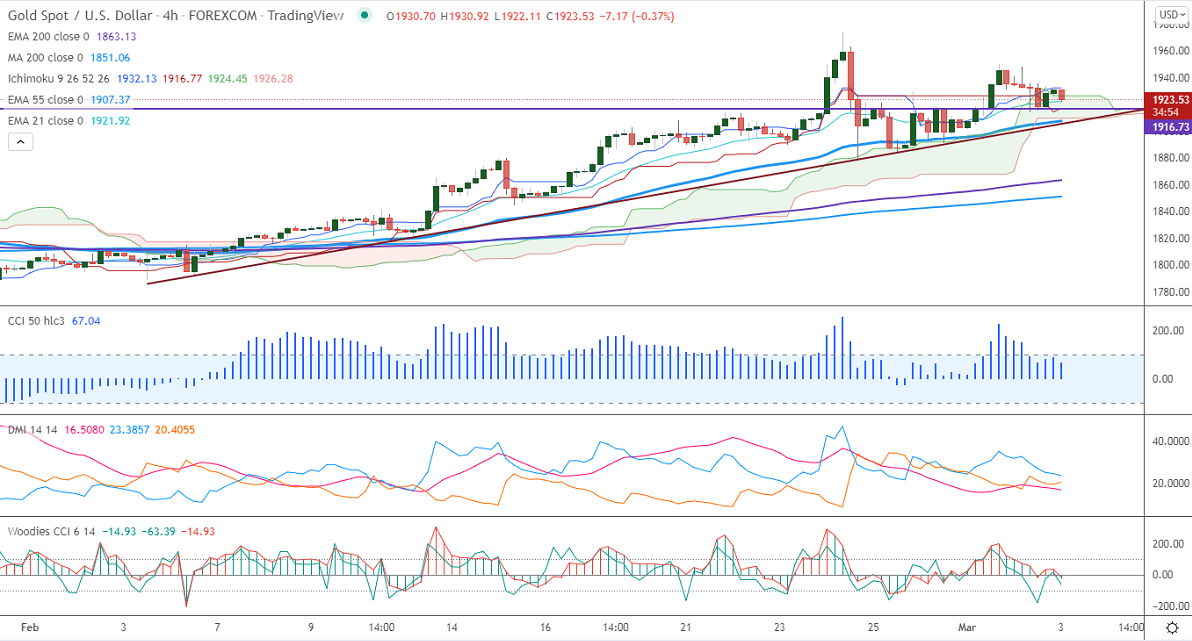The height and width of the screenshot is (641, 1192).
Task: Open chart settings gear icon
Action: click(1172, 627)
